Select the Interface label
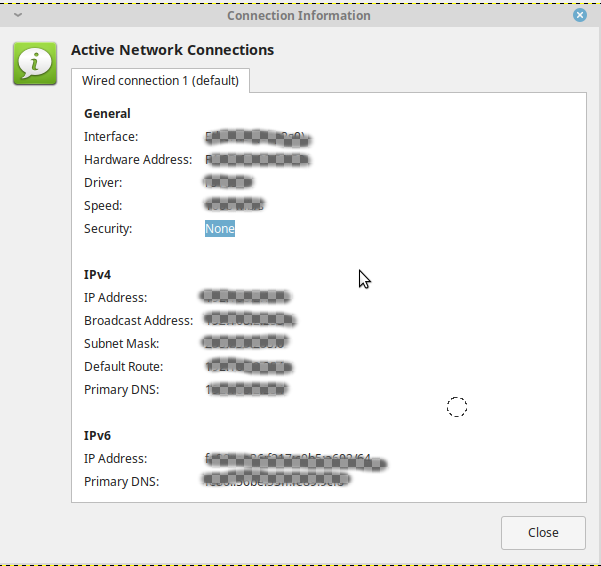The width and height of the screenshot is (601, 566). [x=111, y=137]
